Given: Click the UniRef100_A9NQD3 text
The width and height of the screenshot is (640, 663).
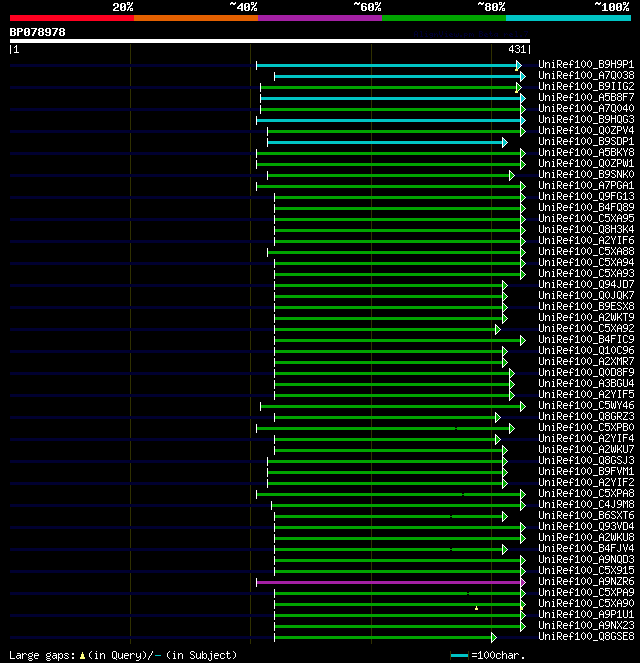Looking at the screenshot, I should point(586,559).
